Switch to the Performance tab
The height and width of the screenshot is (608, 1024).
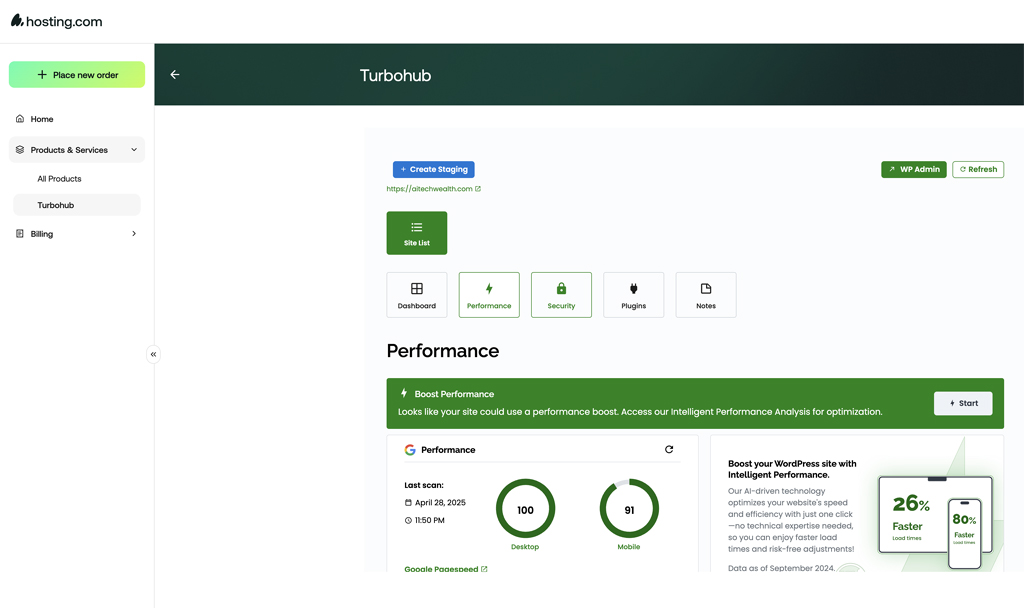(x=489, y=295)
